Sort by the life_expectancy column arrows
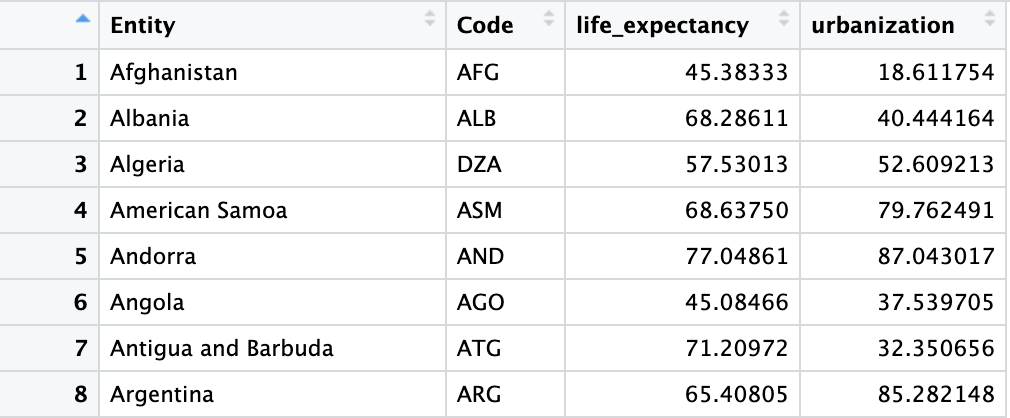 pyautogui.click(x=783, y=19)
